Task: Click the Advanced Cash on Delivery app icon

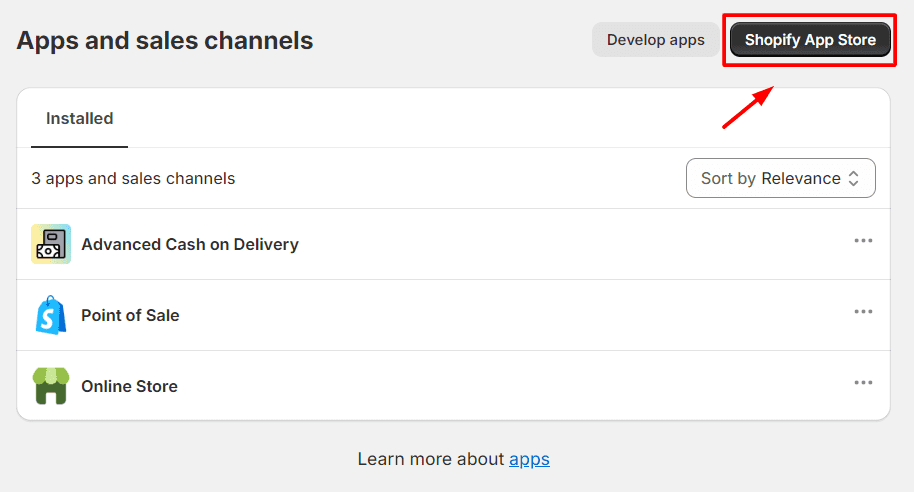Action: (x=51, y=244)
